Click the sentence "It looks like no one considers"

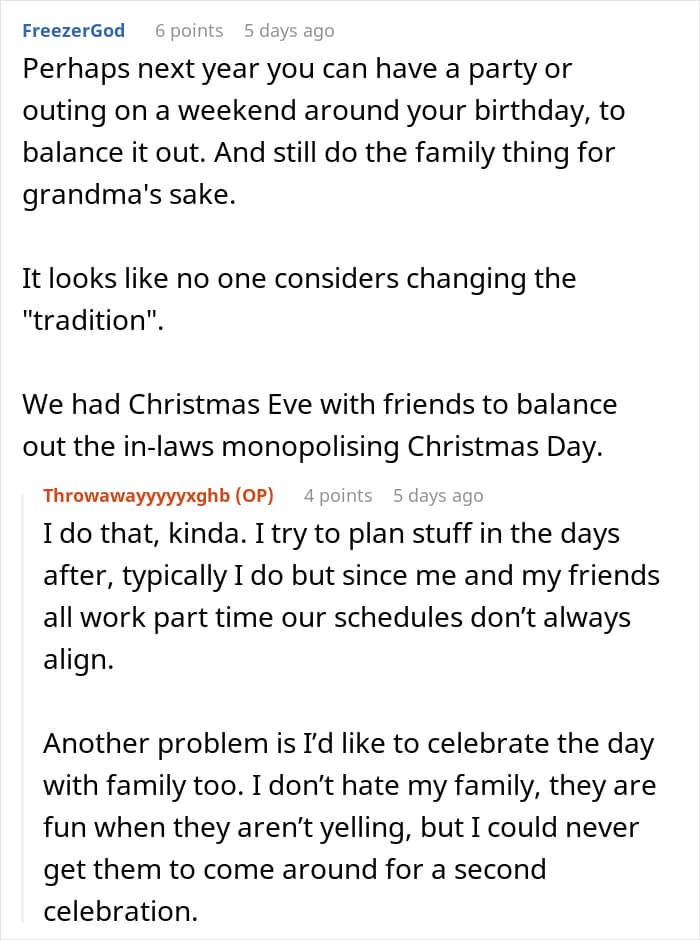tap(298, 277)
